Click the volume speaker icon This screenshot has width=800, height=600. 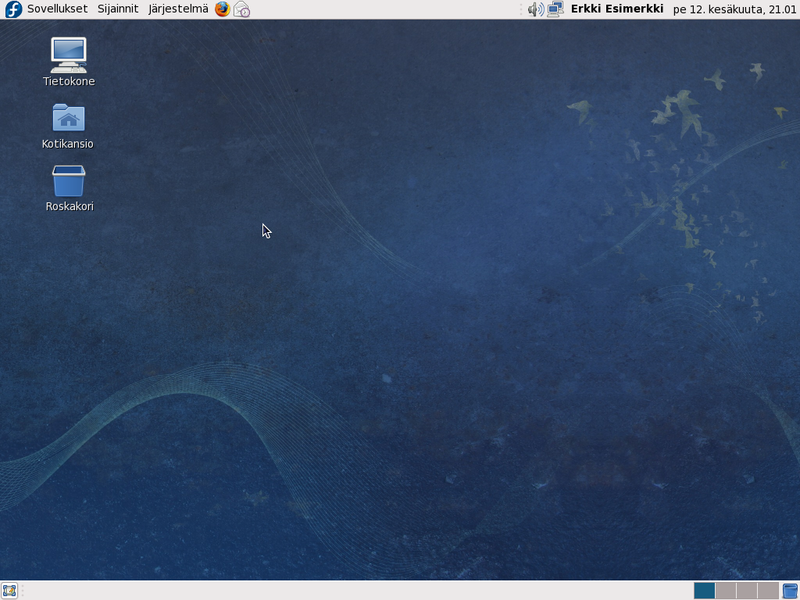point(535,9)
